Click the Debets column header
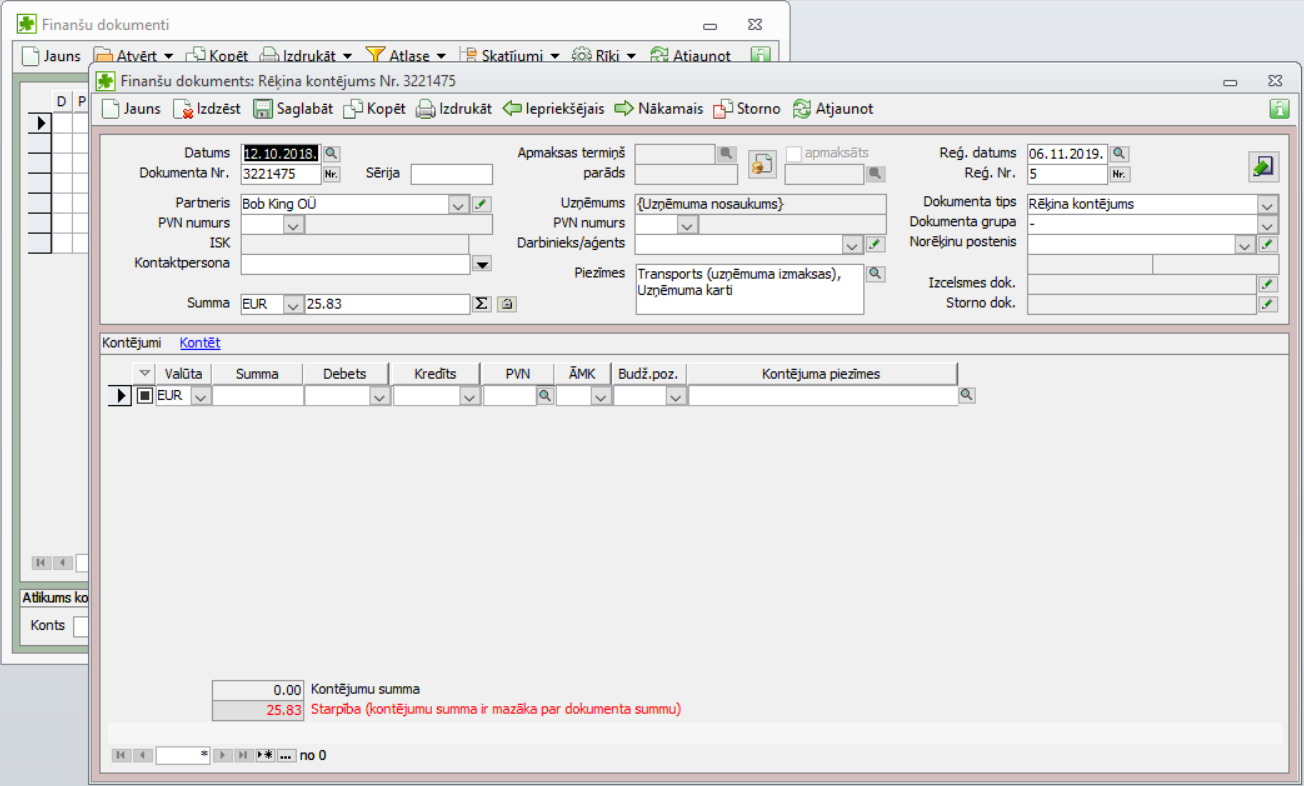Viewport: 1304px width, 786px height. coord(344,374)
